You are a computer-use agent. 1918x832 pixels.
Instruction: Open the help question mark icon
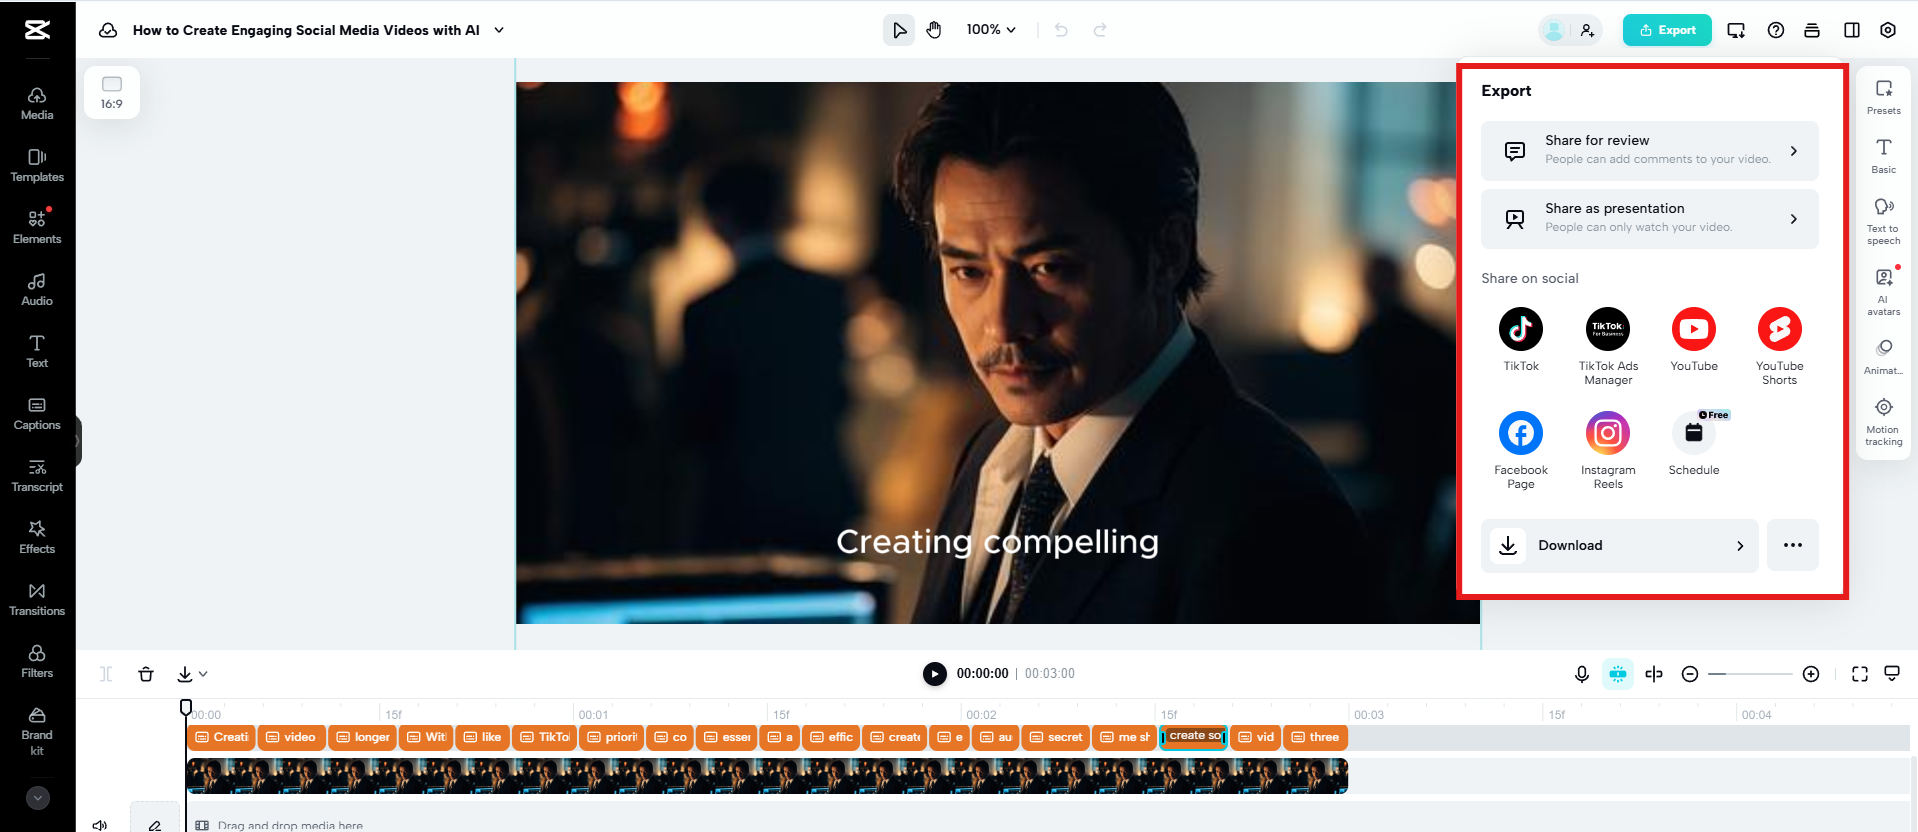coord(1776,30)
